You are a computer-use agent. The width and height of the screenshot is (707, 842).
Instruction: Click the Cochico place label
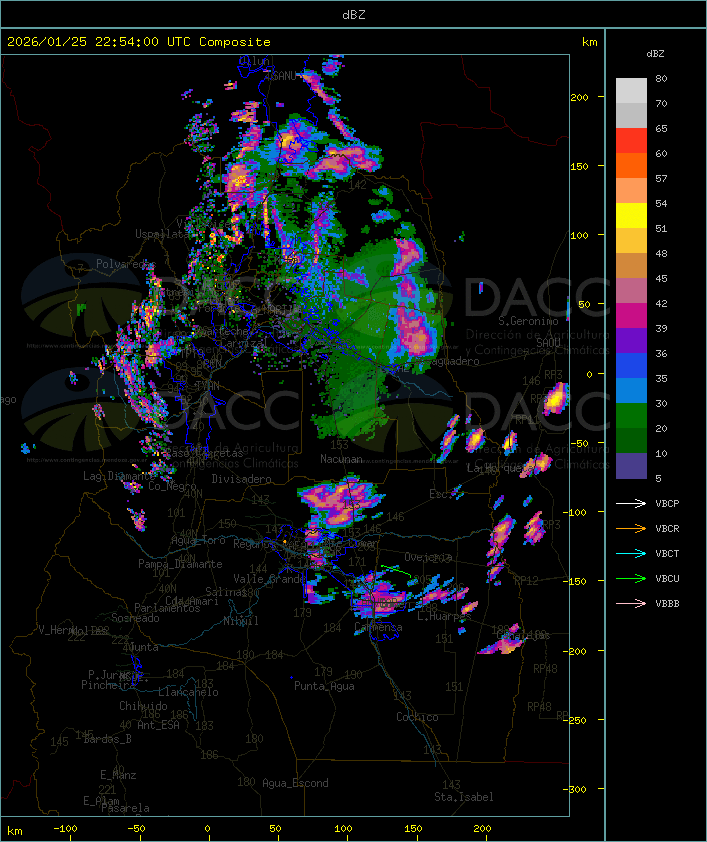point(417,717)
